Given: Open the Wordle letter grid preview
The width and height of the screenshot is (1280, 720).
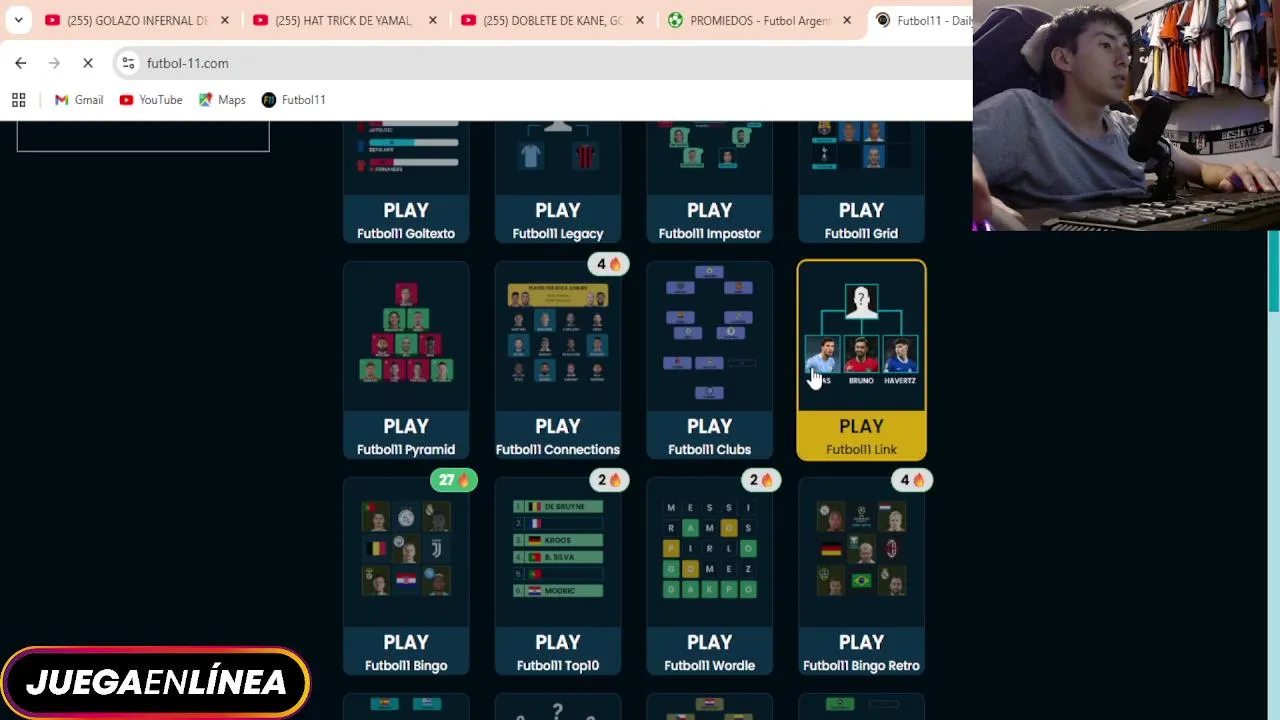Looking at the screenshot, I should click(710, 549).
